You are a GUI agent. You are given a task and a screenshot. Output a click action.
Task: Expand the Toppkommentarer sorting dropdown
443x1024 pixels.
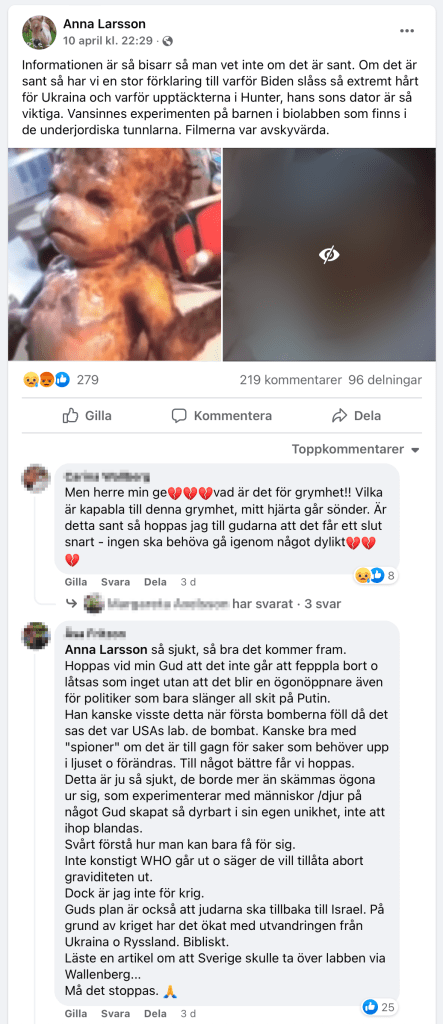tap(355, 450)
